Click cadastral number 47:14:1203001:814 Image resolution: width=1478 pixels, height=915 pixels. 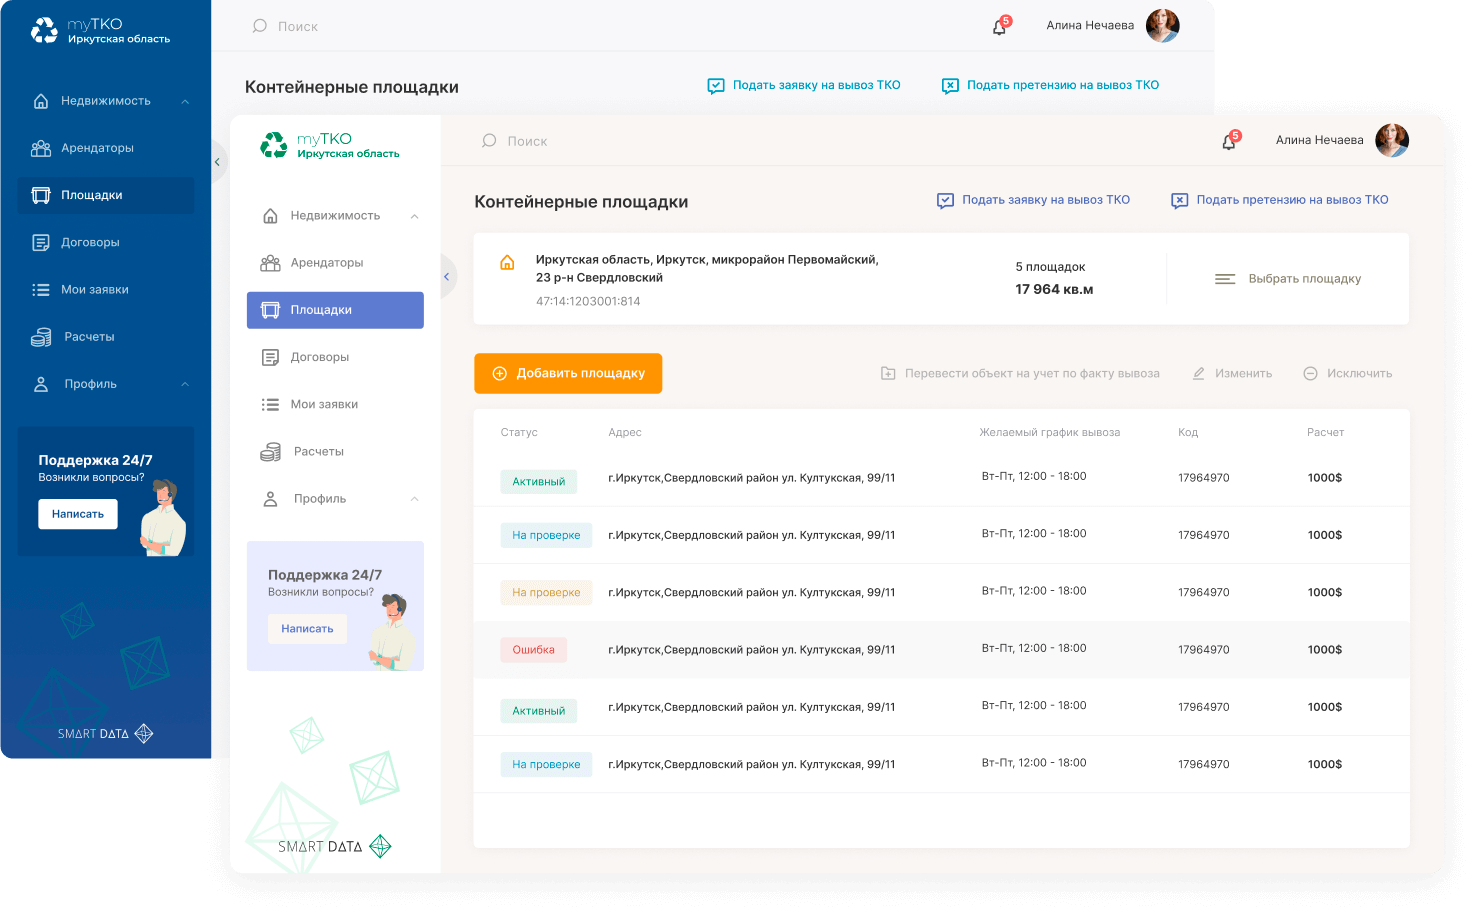tap(588, 301)
